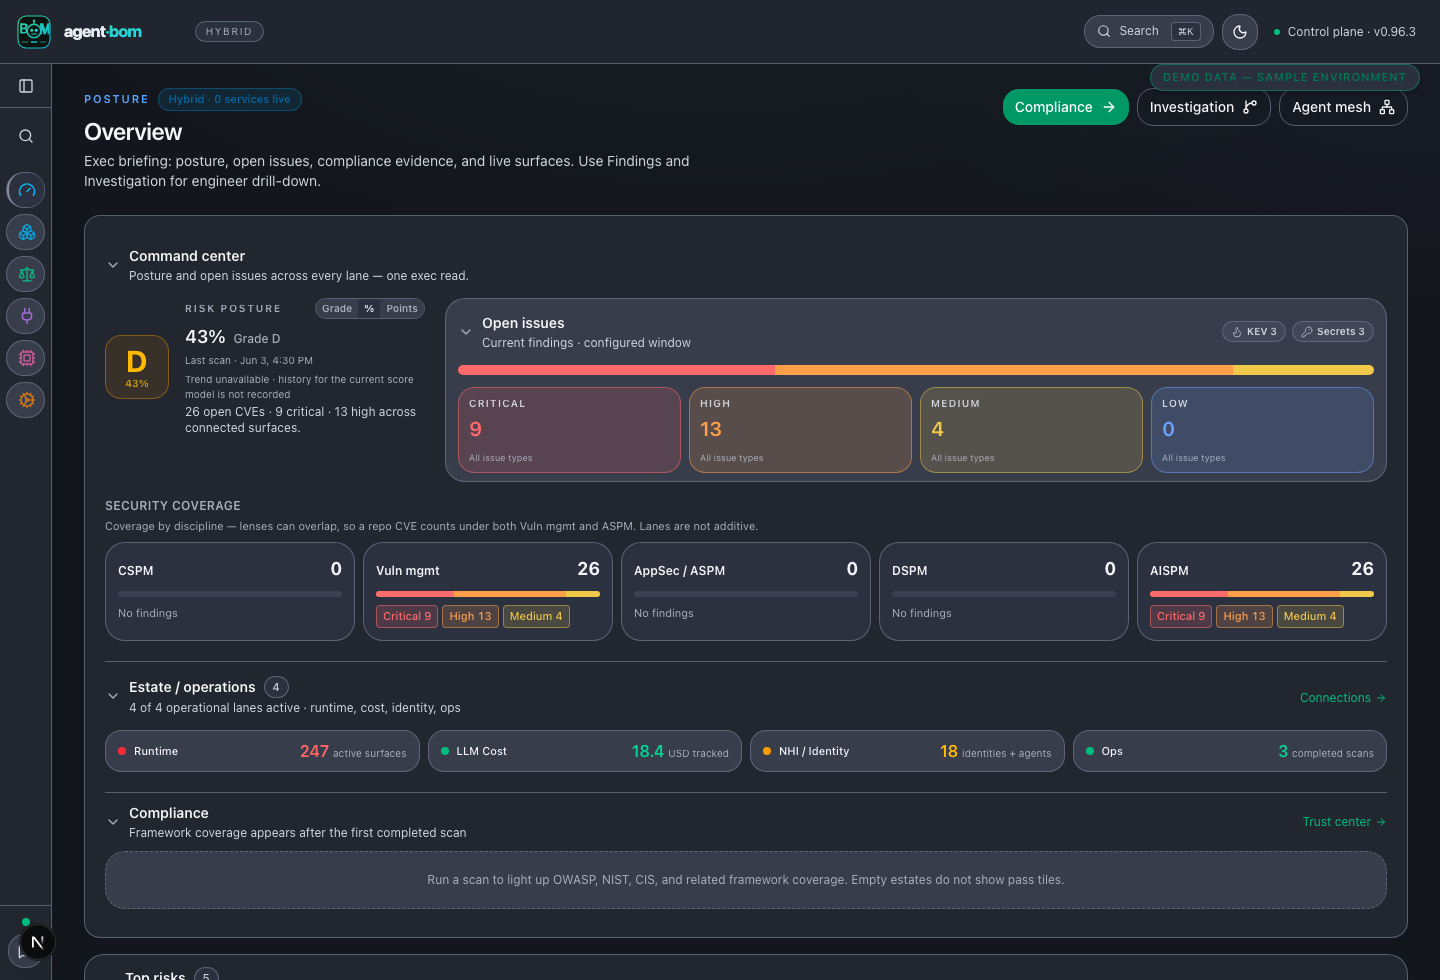This screenshot has height=980, width=1440.
Task: Collapse the Estate / operations section
Action: tap(113, 696)
